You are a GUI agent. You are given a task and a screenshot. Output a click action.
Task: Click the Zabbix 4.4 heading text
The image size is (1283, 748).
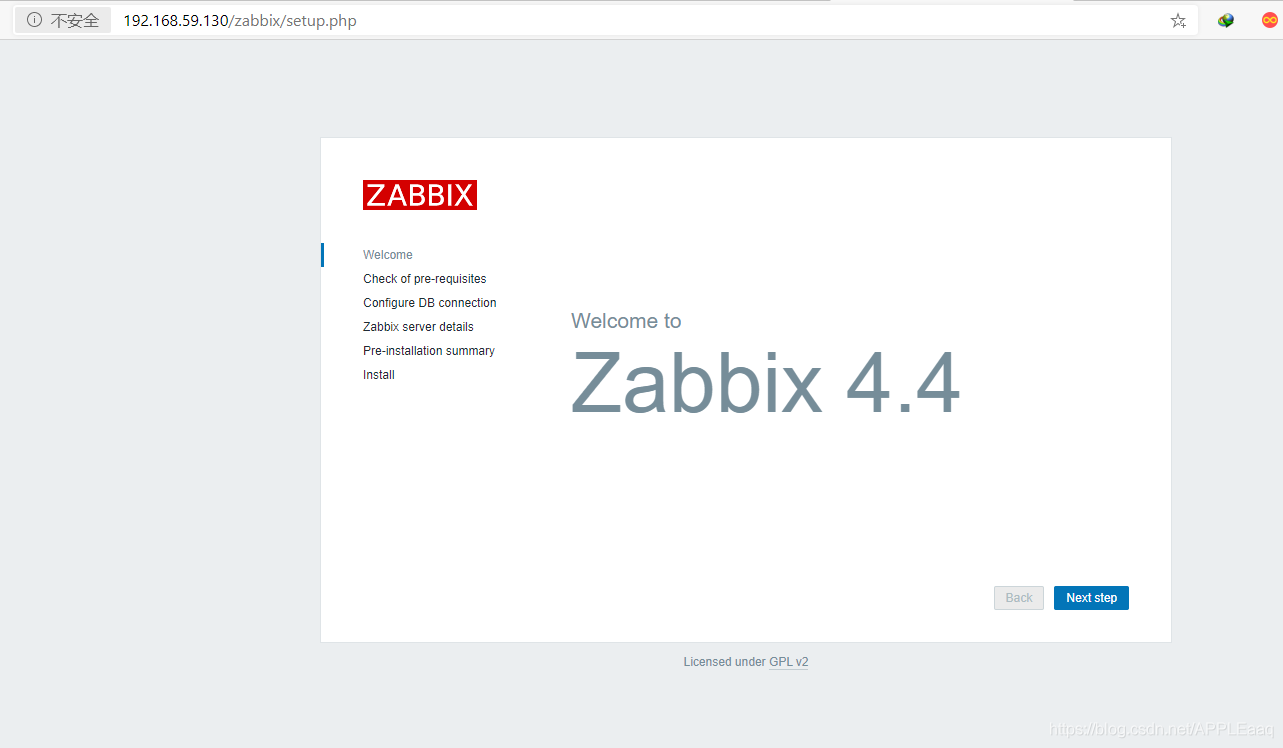click(x=766, y=384)
